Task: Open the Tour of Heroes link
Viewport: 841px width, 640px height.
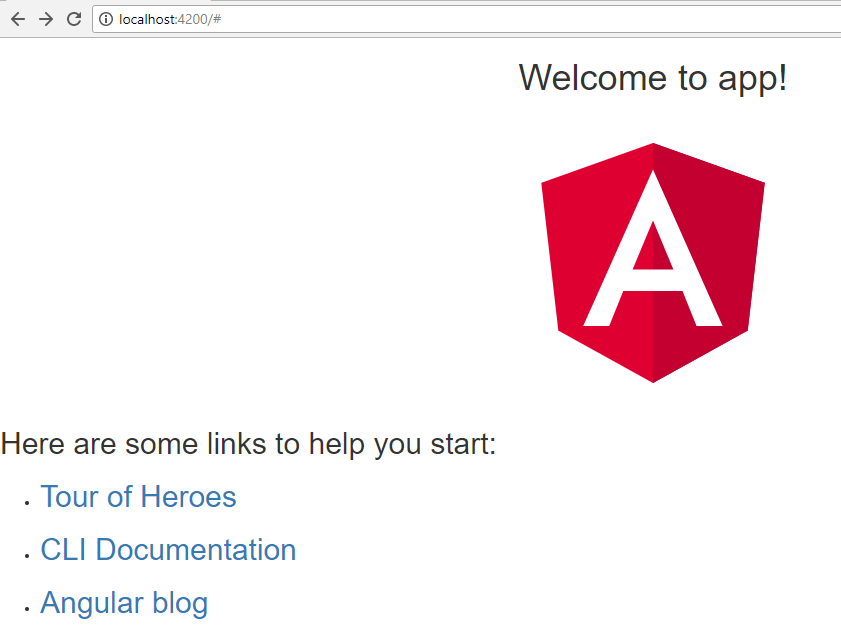Action: (138, 497)
